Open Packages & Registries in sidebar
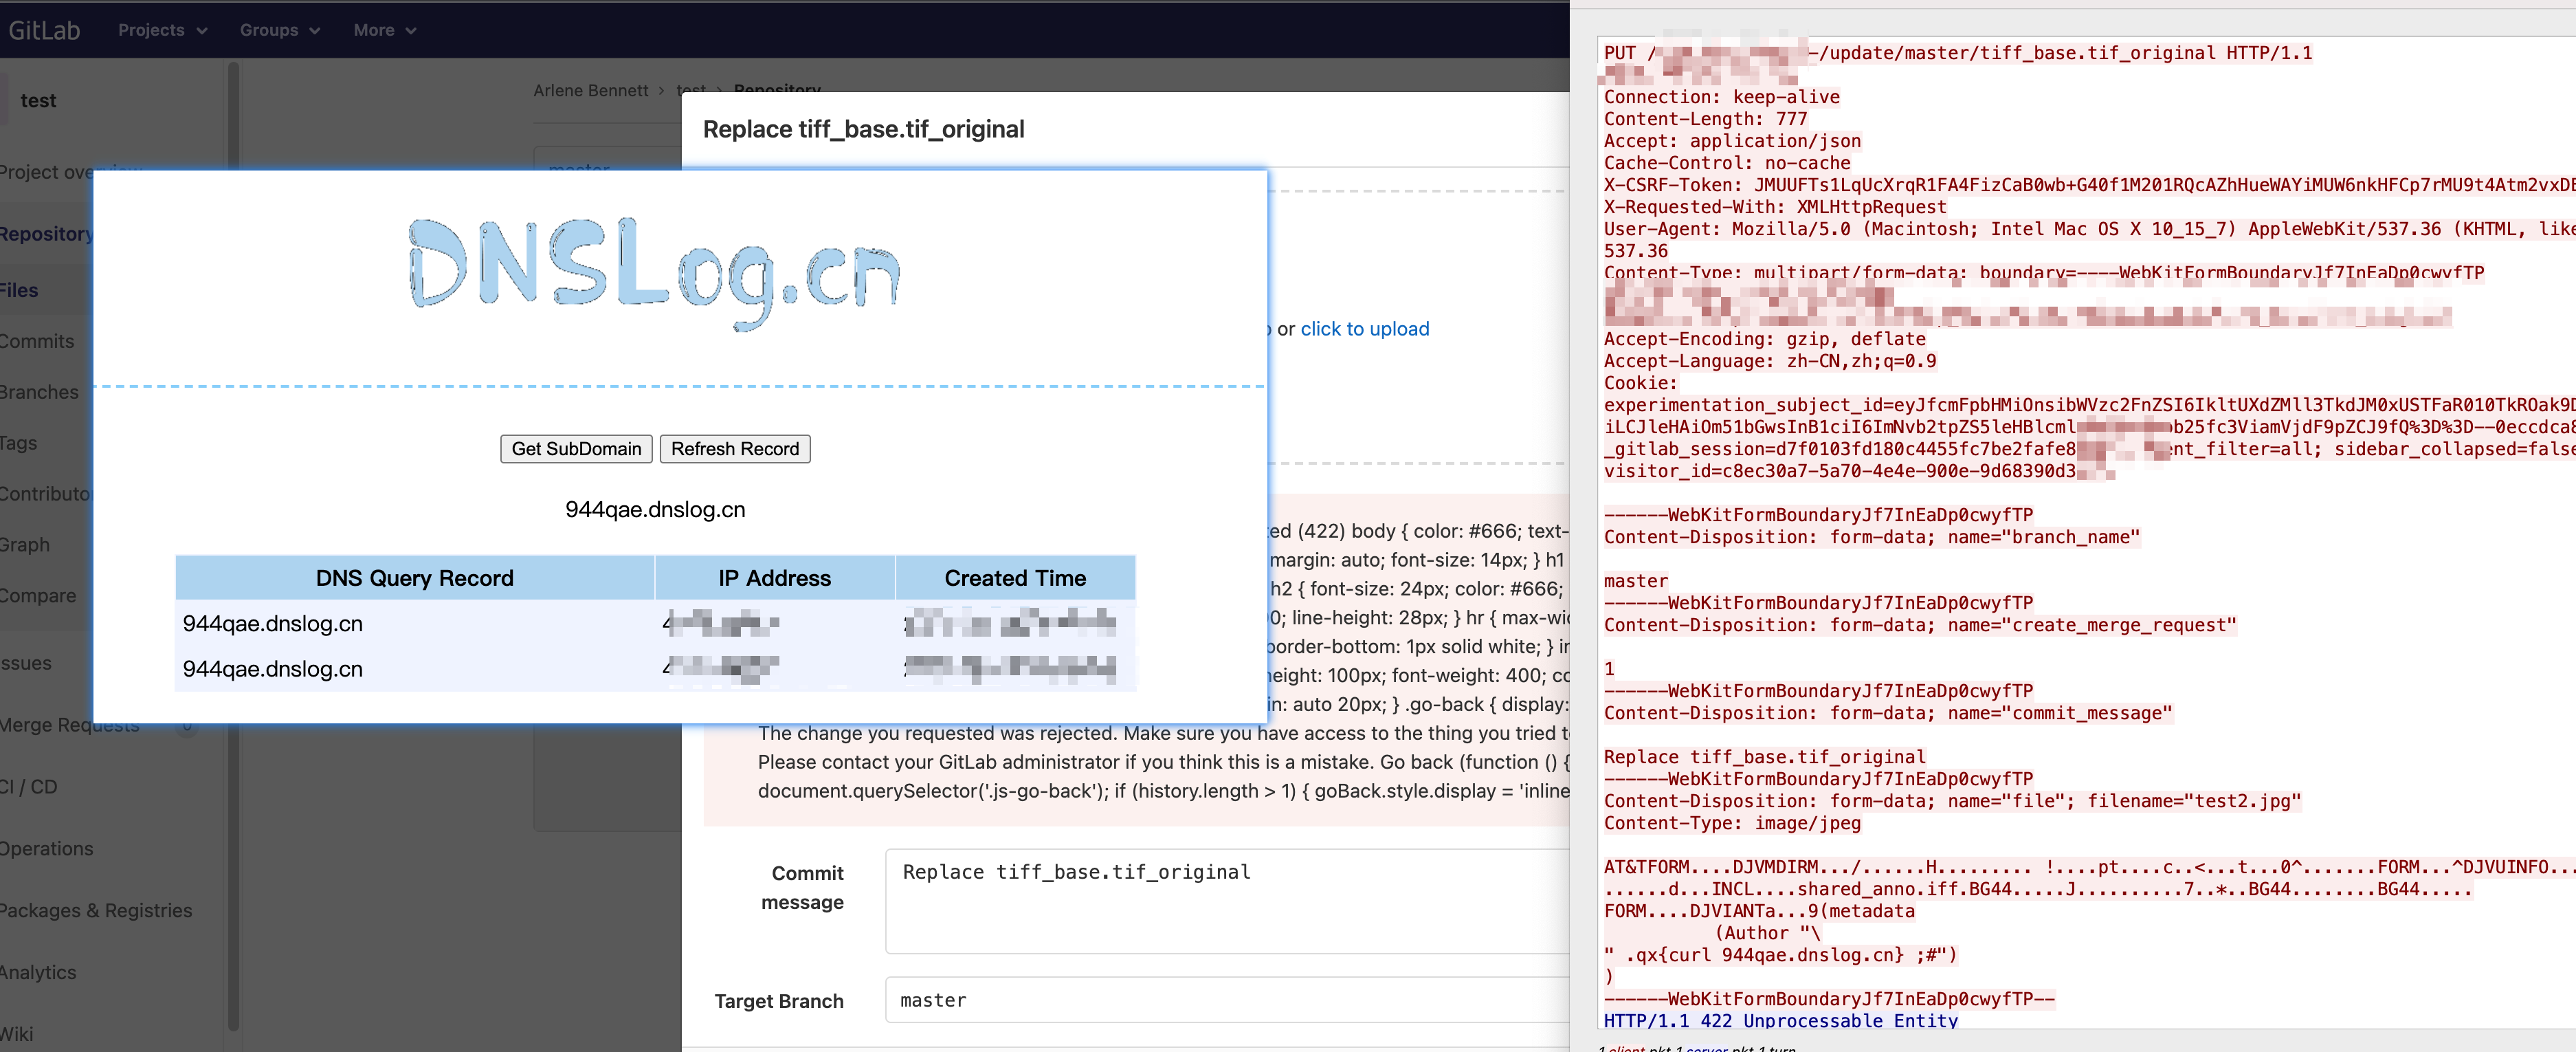The height and width of the screenshot is (1052, 2576). [x=96, y=910]
